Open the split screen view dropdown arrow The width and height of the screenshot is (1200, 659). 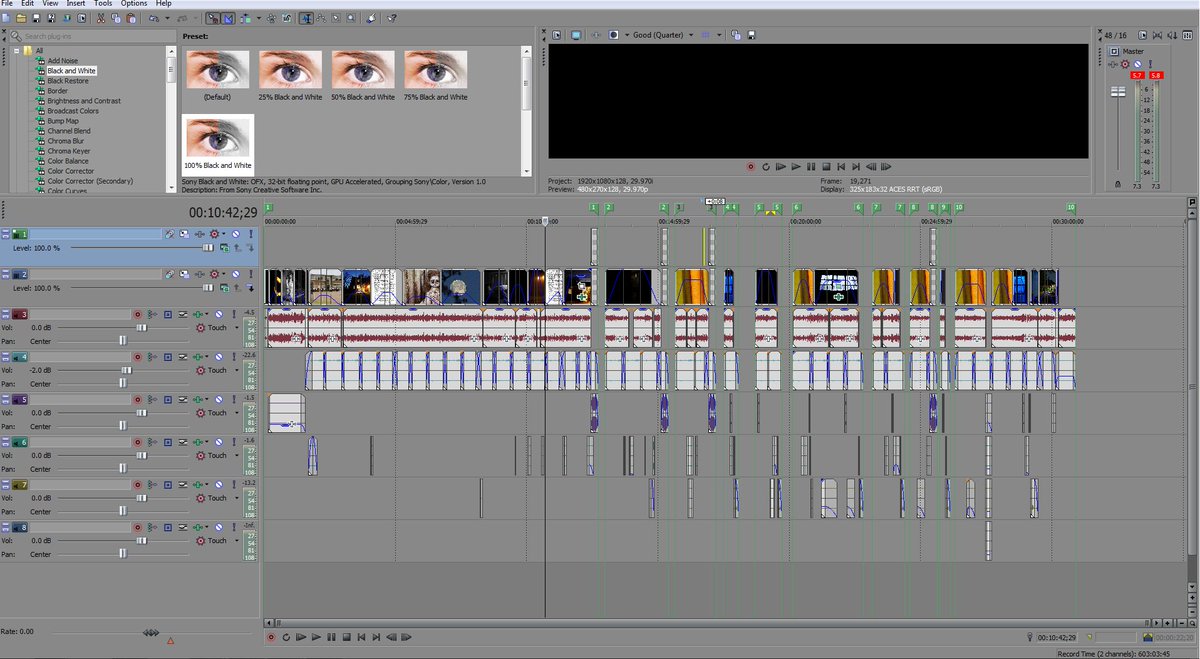tap(627, 35)
